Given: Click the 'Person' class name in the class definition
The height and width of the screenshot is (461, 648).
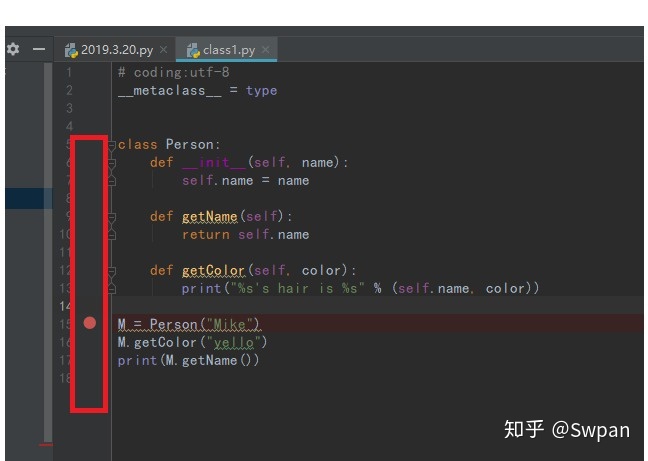Looking at the screenshot, I should pos(190,145).
